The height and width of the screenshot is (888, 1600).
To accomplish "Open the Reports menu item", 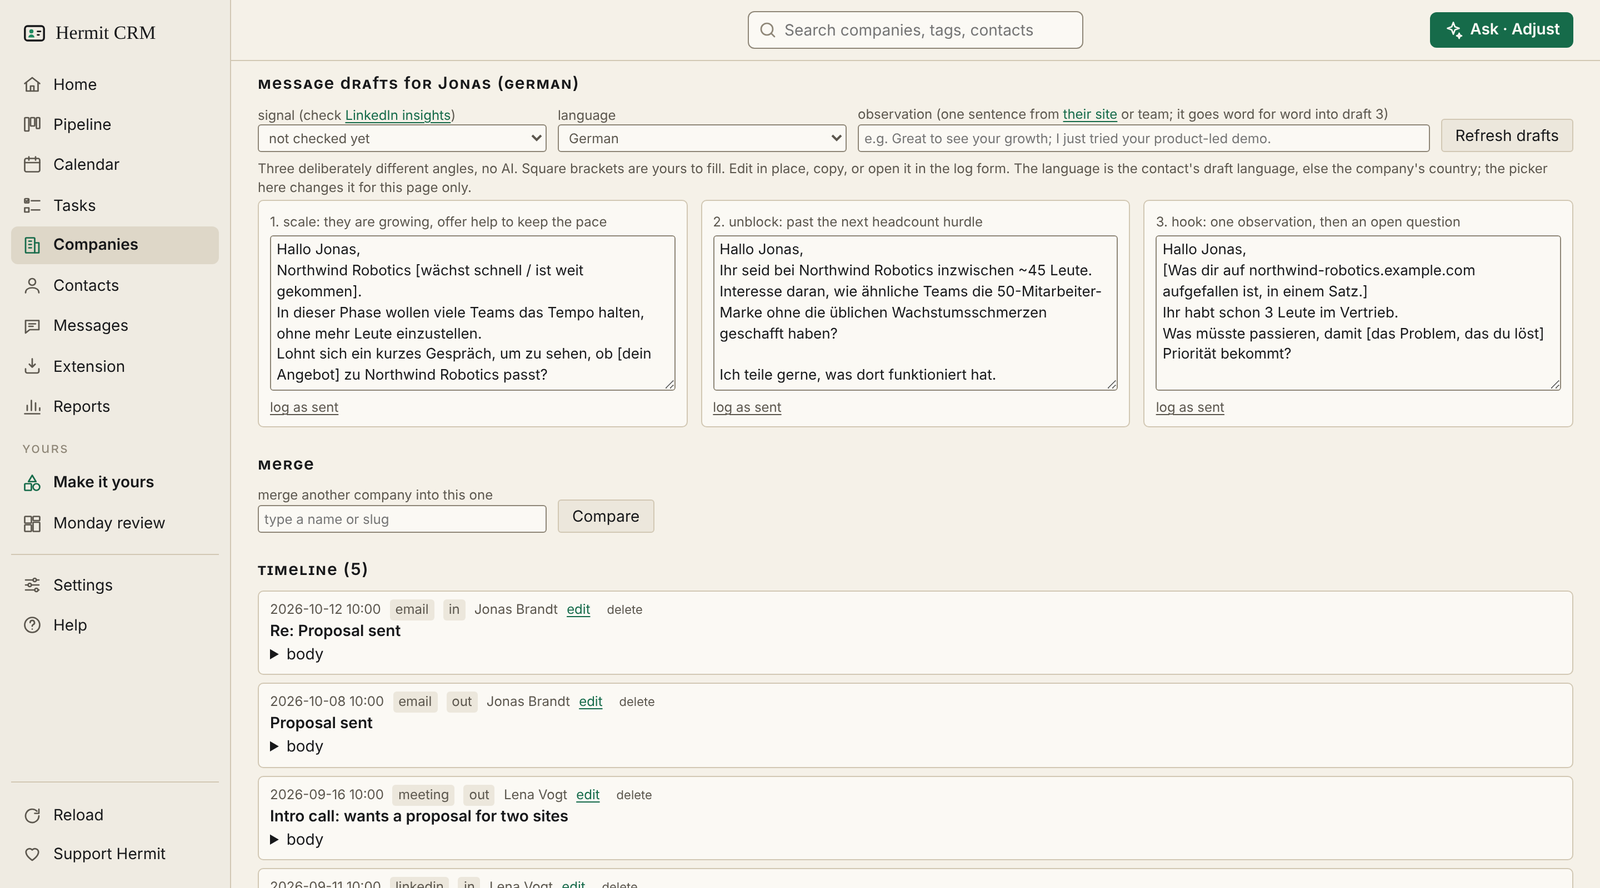I will point(115,406).
